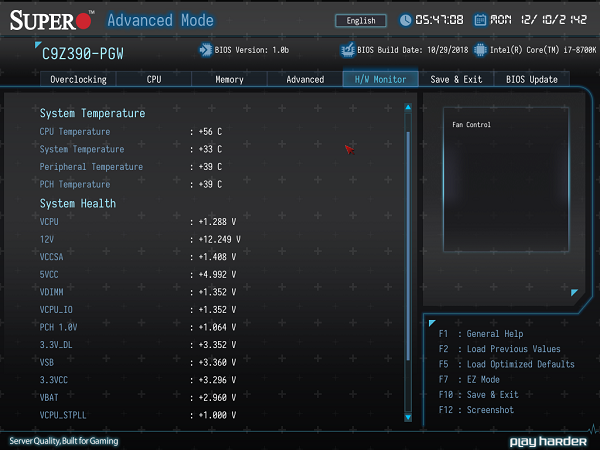Go to the Memory tab
The image size is (600, 450).
229,79
